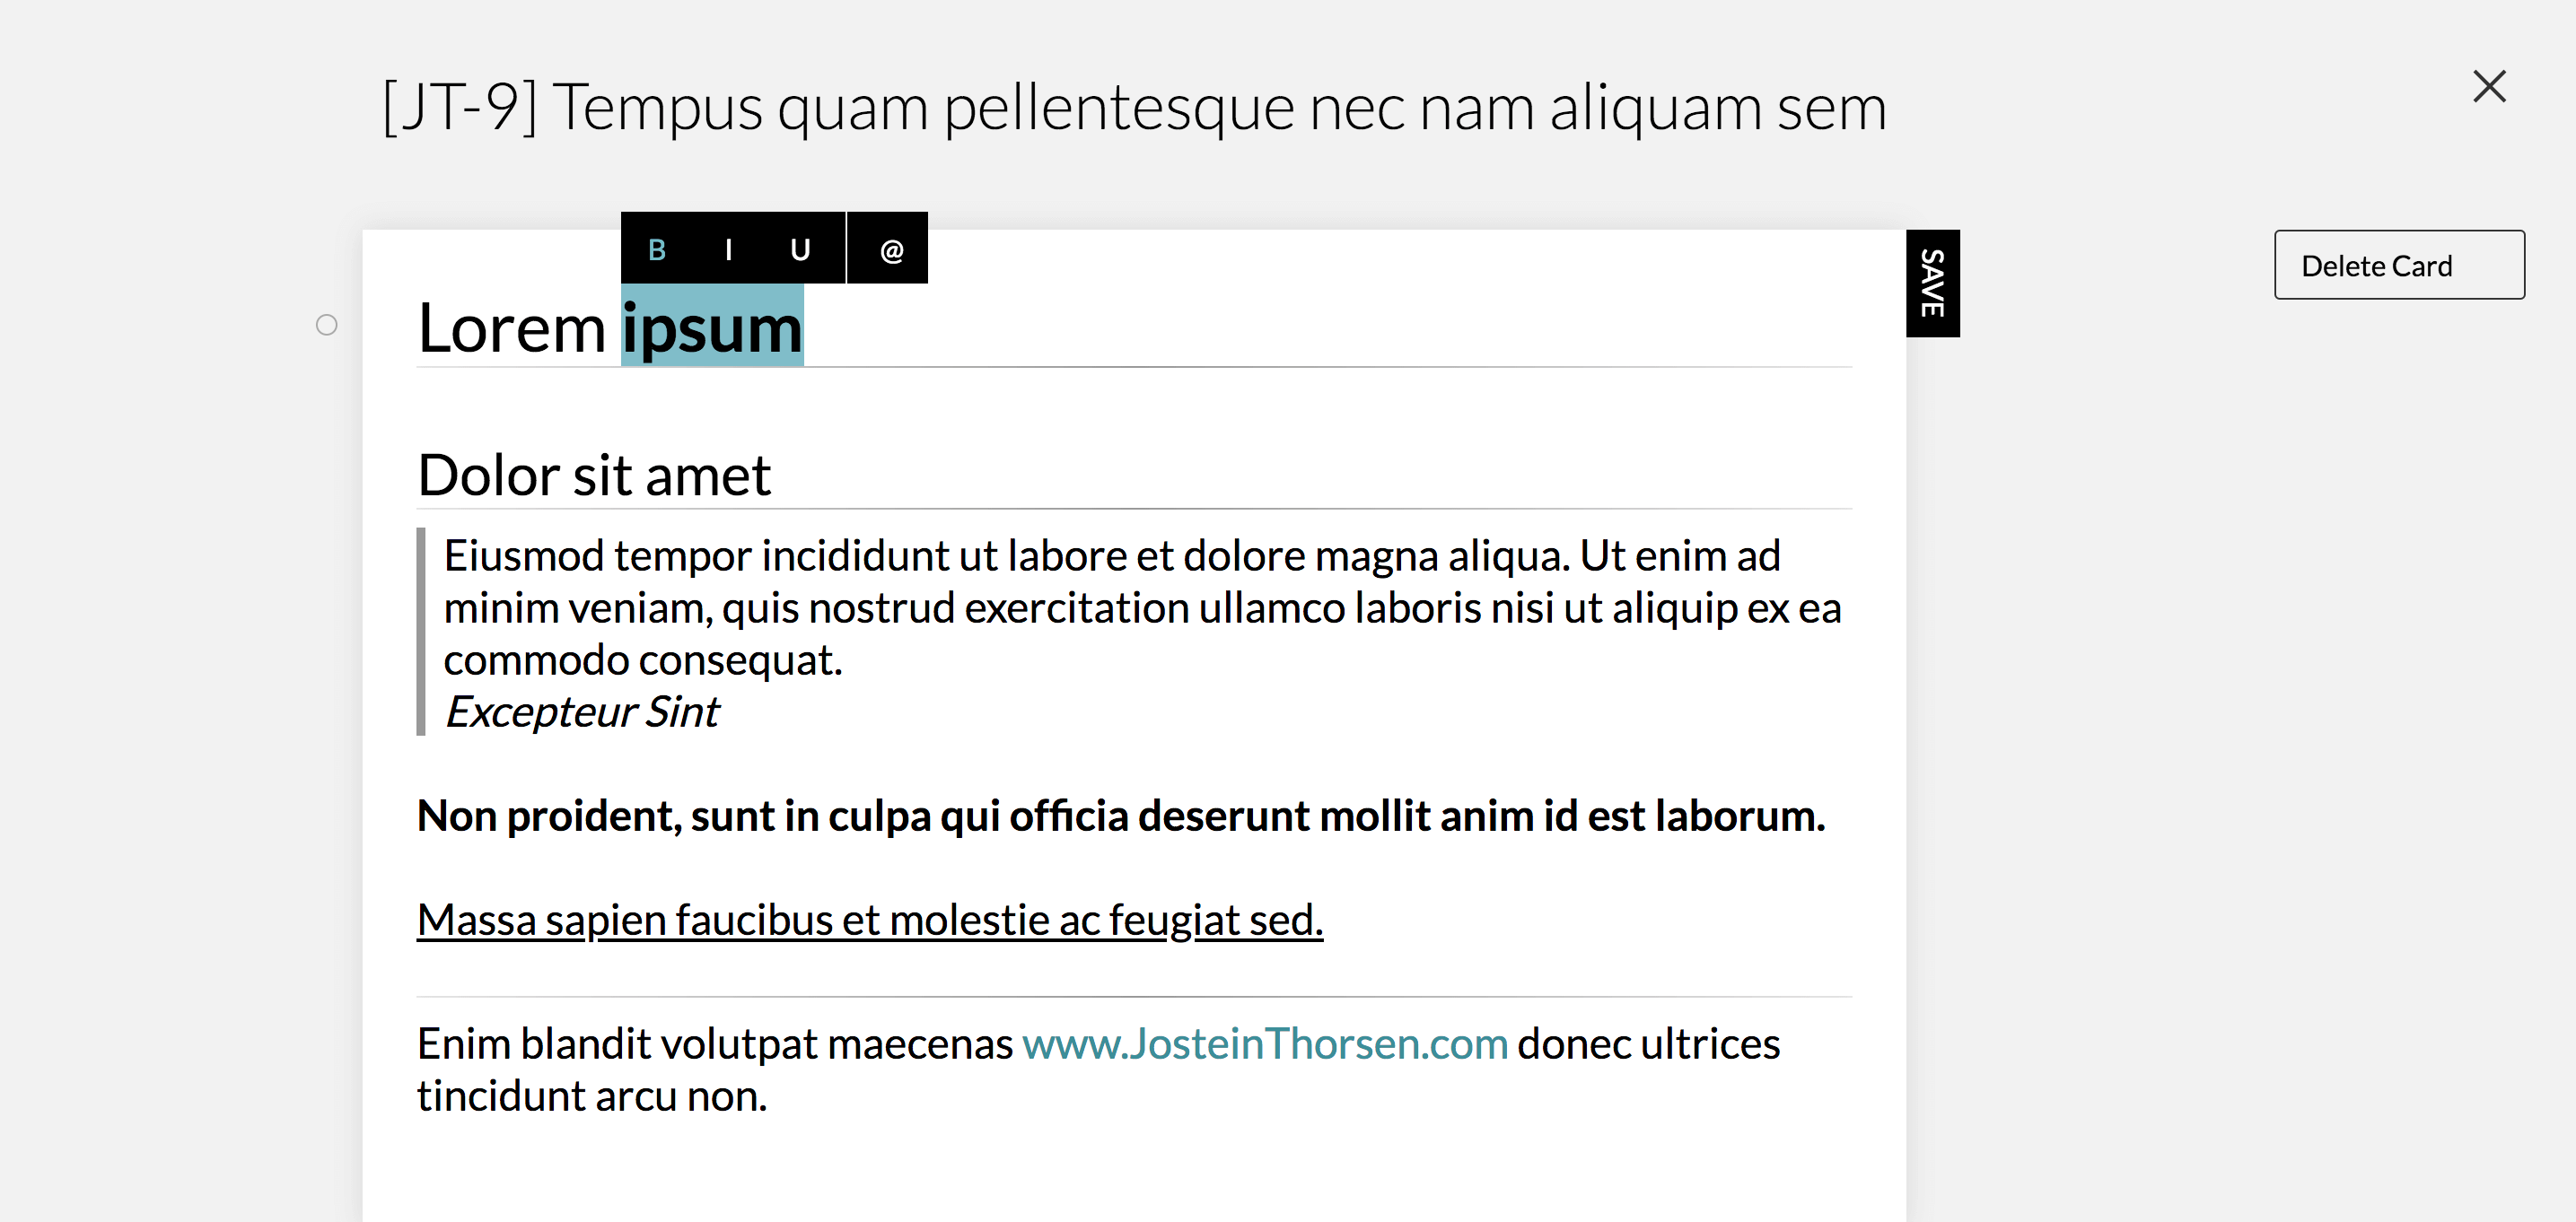This screenshot has width=2576, height=1222.
Task: Click the Delete Card button
Action: tap(2398, 265)
